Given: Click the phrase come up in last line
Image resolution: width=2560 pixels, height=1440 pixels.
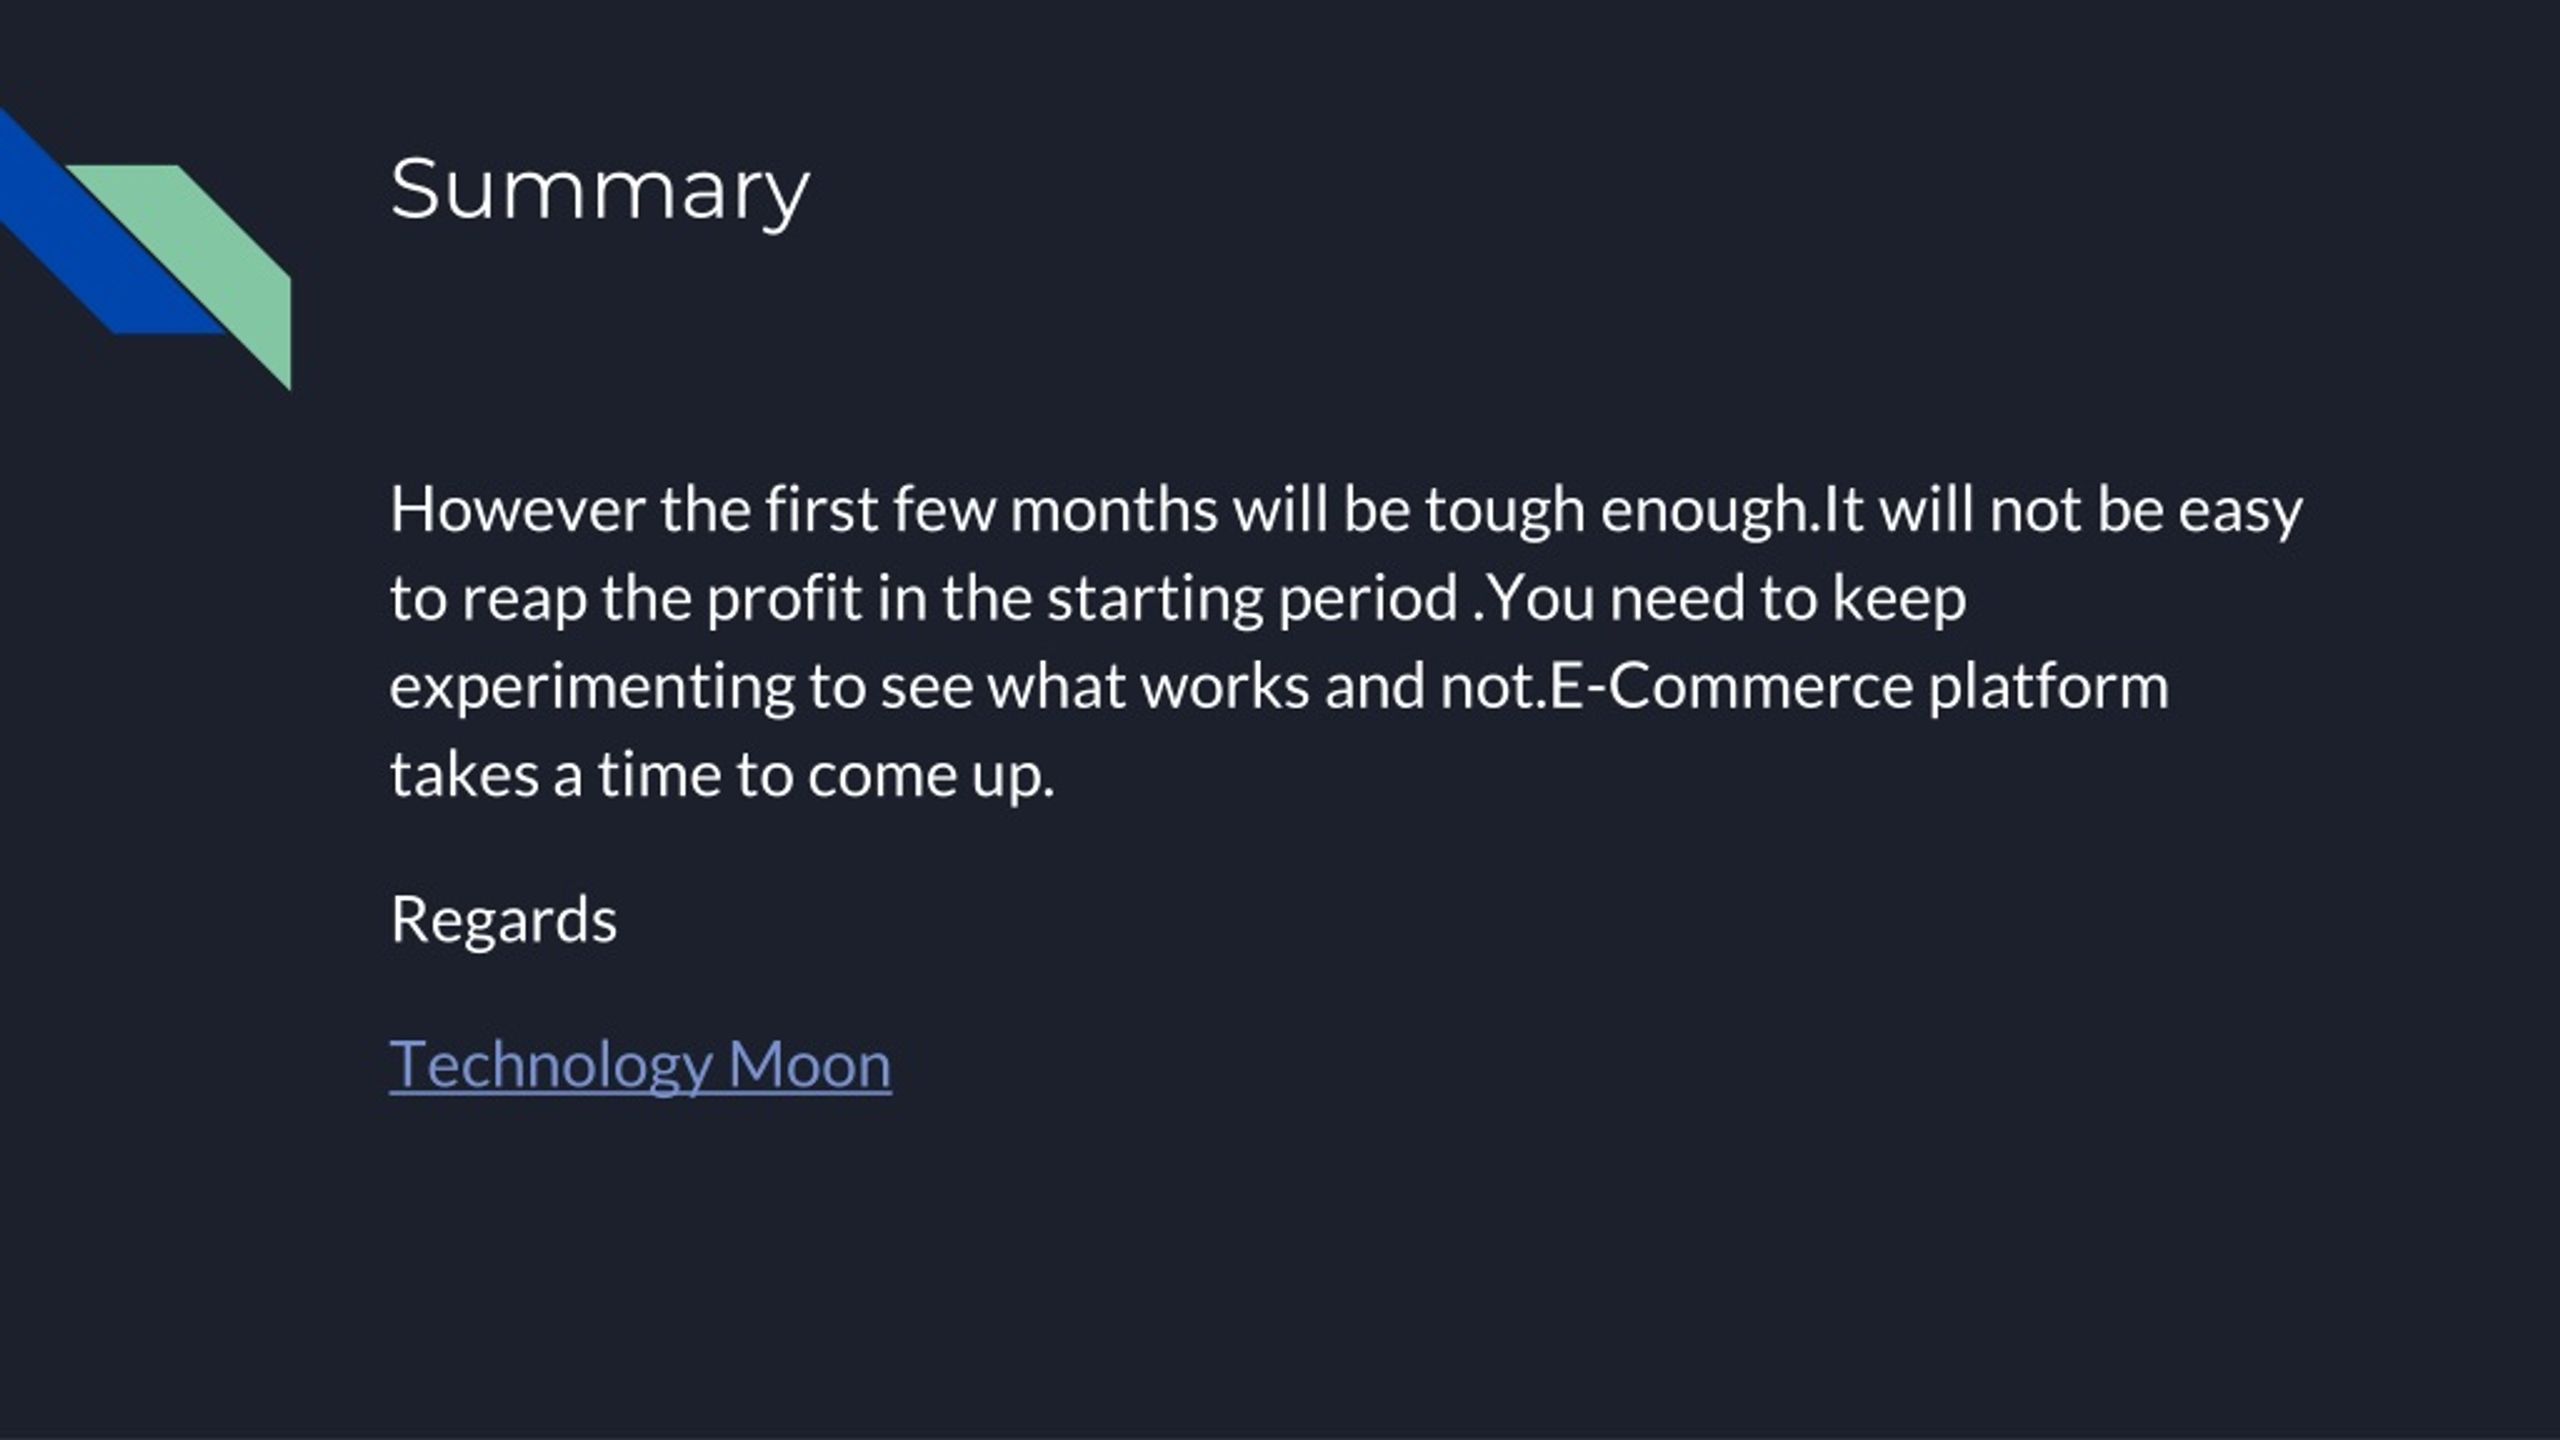Looking at the screenshot, I should pyautogui.click(x=931, y=777).
